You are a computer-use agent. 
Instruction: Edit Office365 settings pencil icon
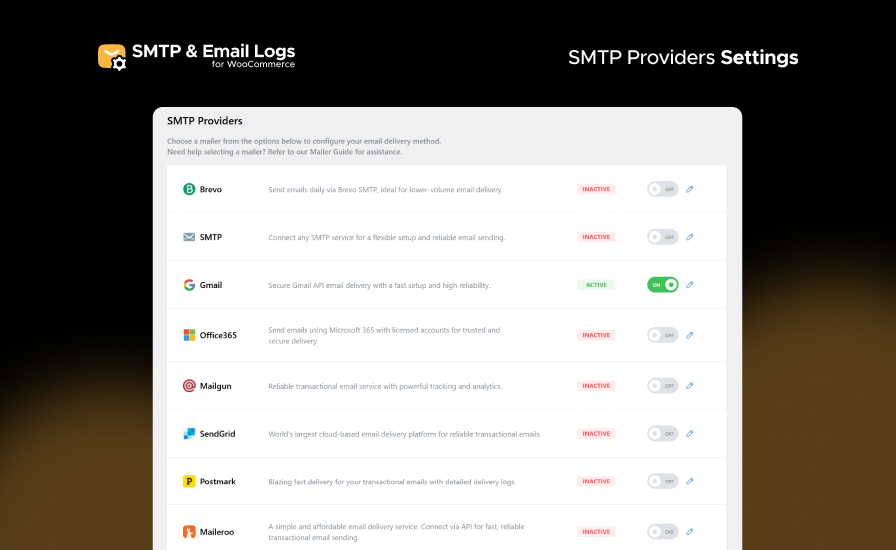(x=690, y=335)
